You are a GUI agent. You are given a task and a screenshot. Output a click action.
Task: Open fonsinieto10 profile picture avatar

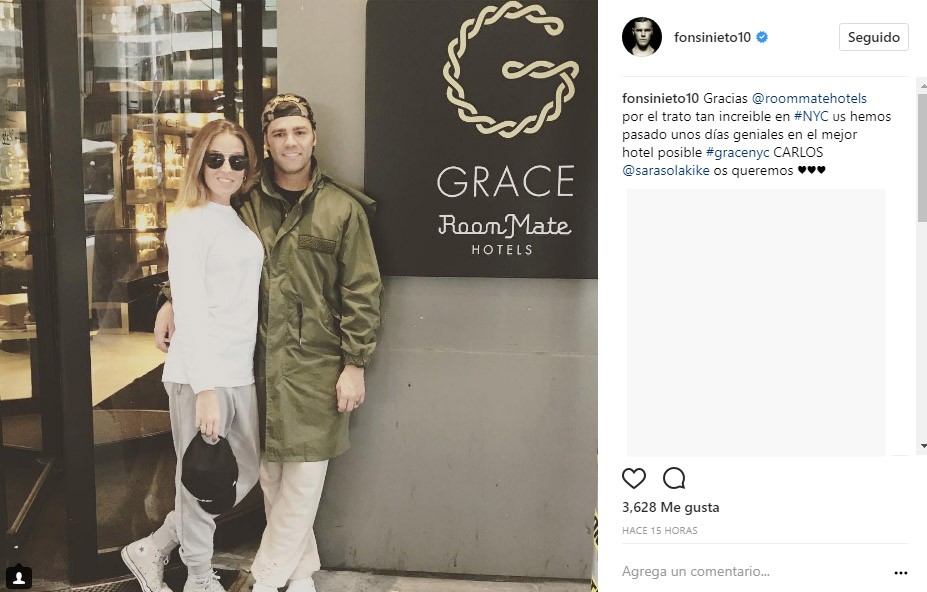[641, 37]
